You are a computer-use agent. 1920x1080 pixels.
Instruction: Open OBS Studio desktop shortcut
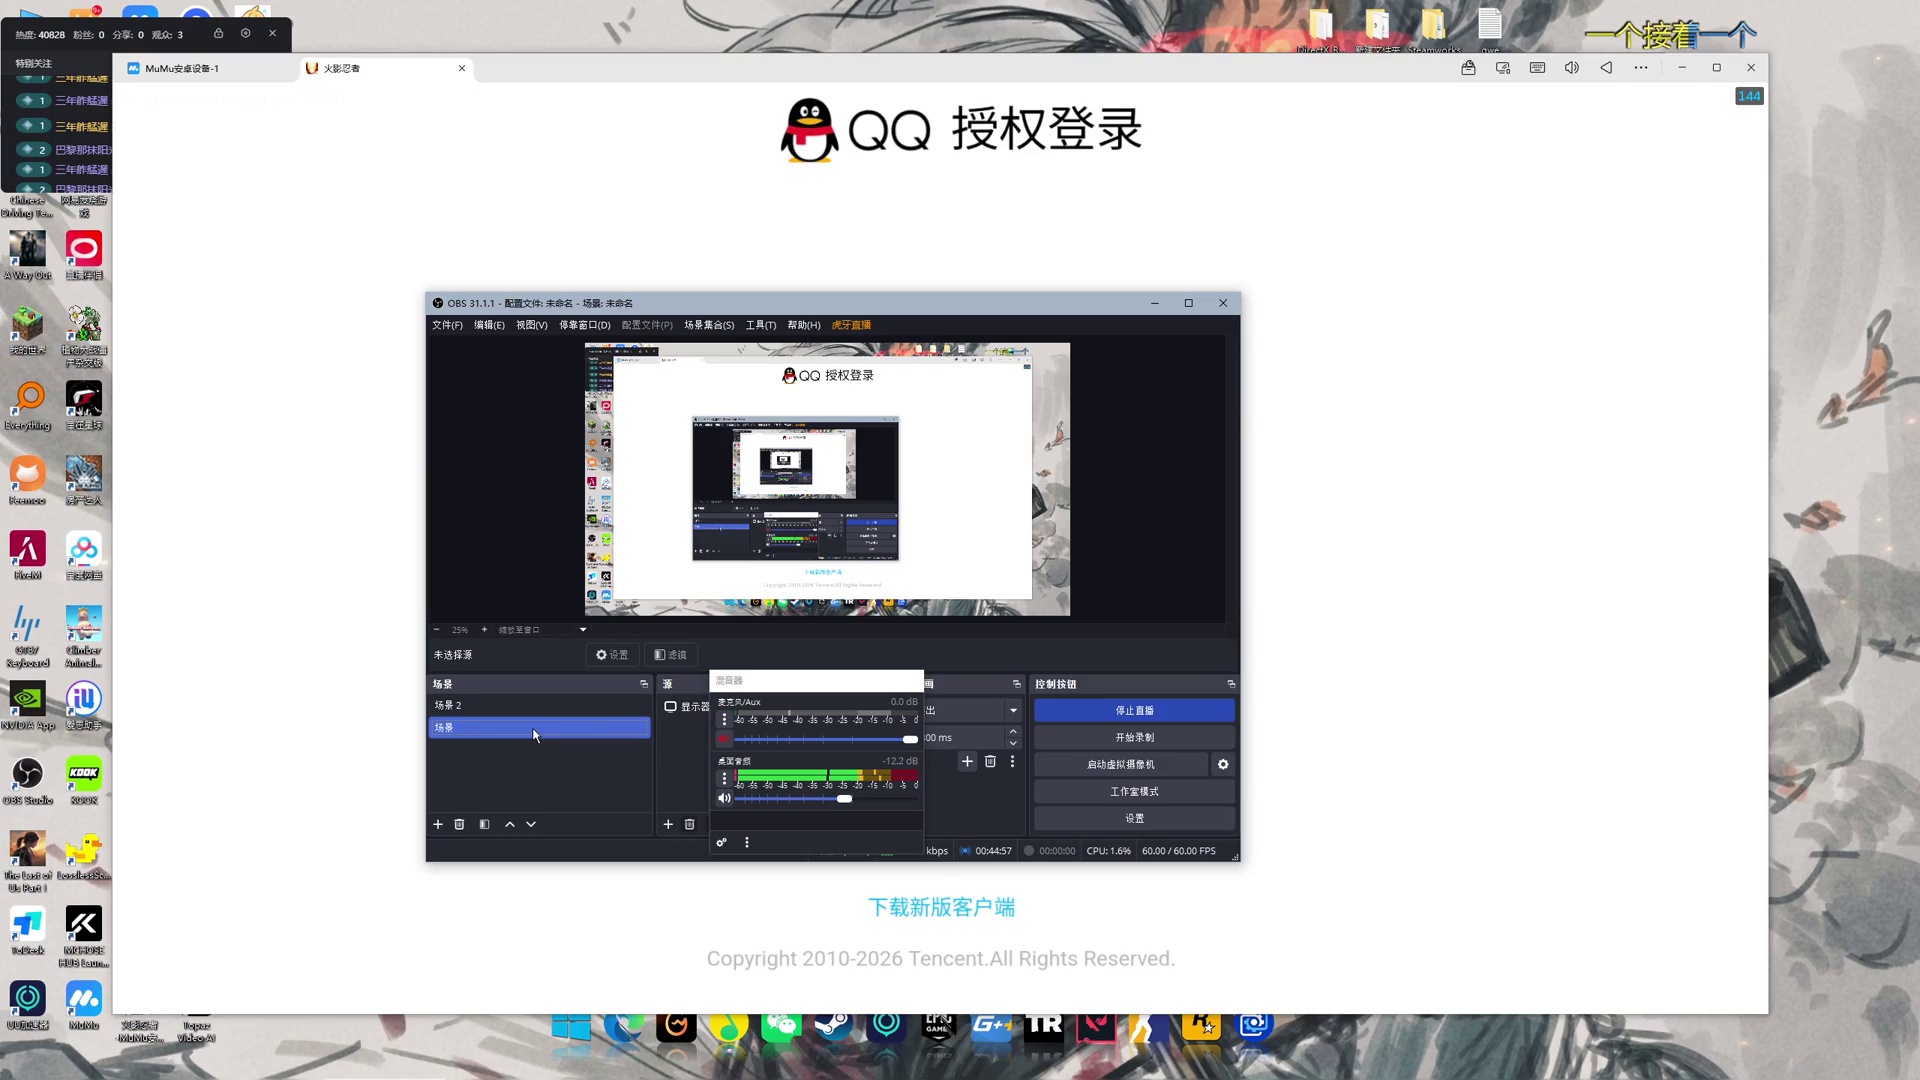click(28, 781)
